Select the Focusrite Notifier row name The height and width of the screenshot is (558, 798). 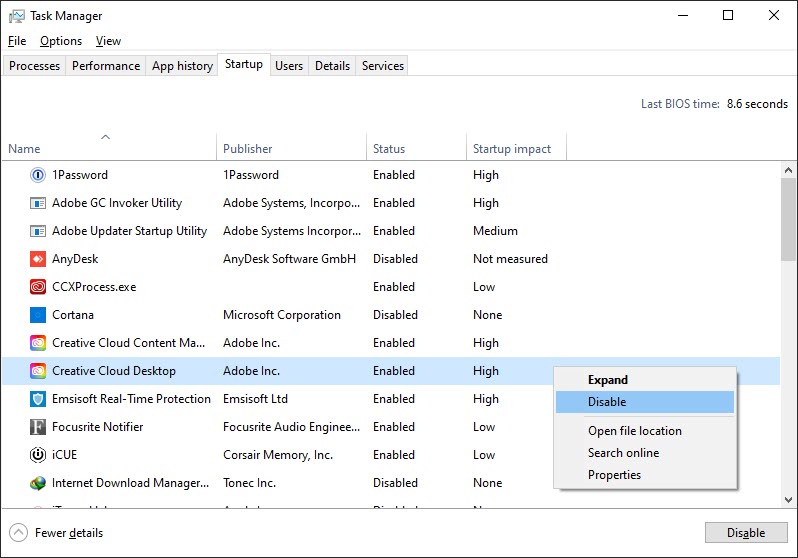tap(97, 427)
